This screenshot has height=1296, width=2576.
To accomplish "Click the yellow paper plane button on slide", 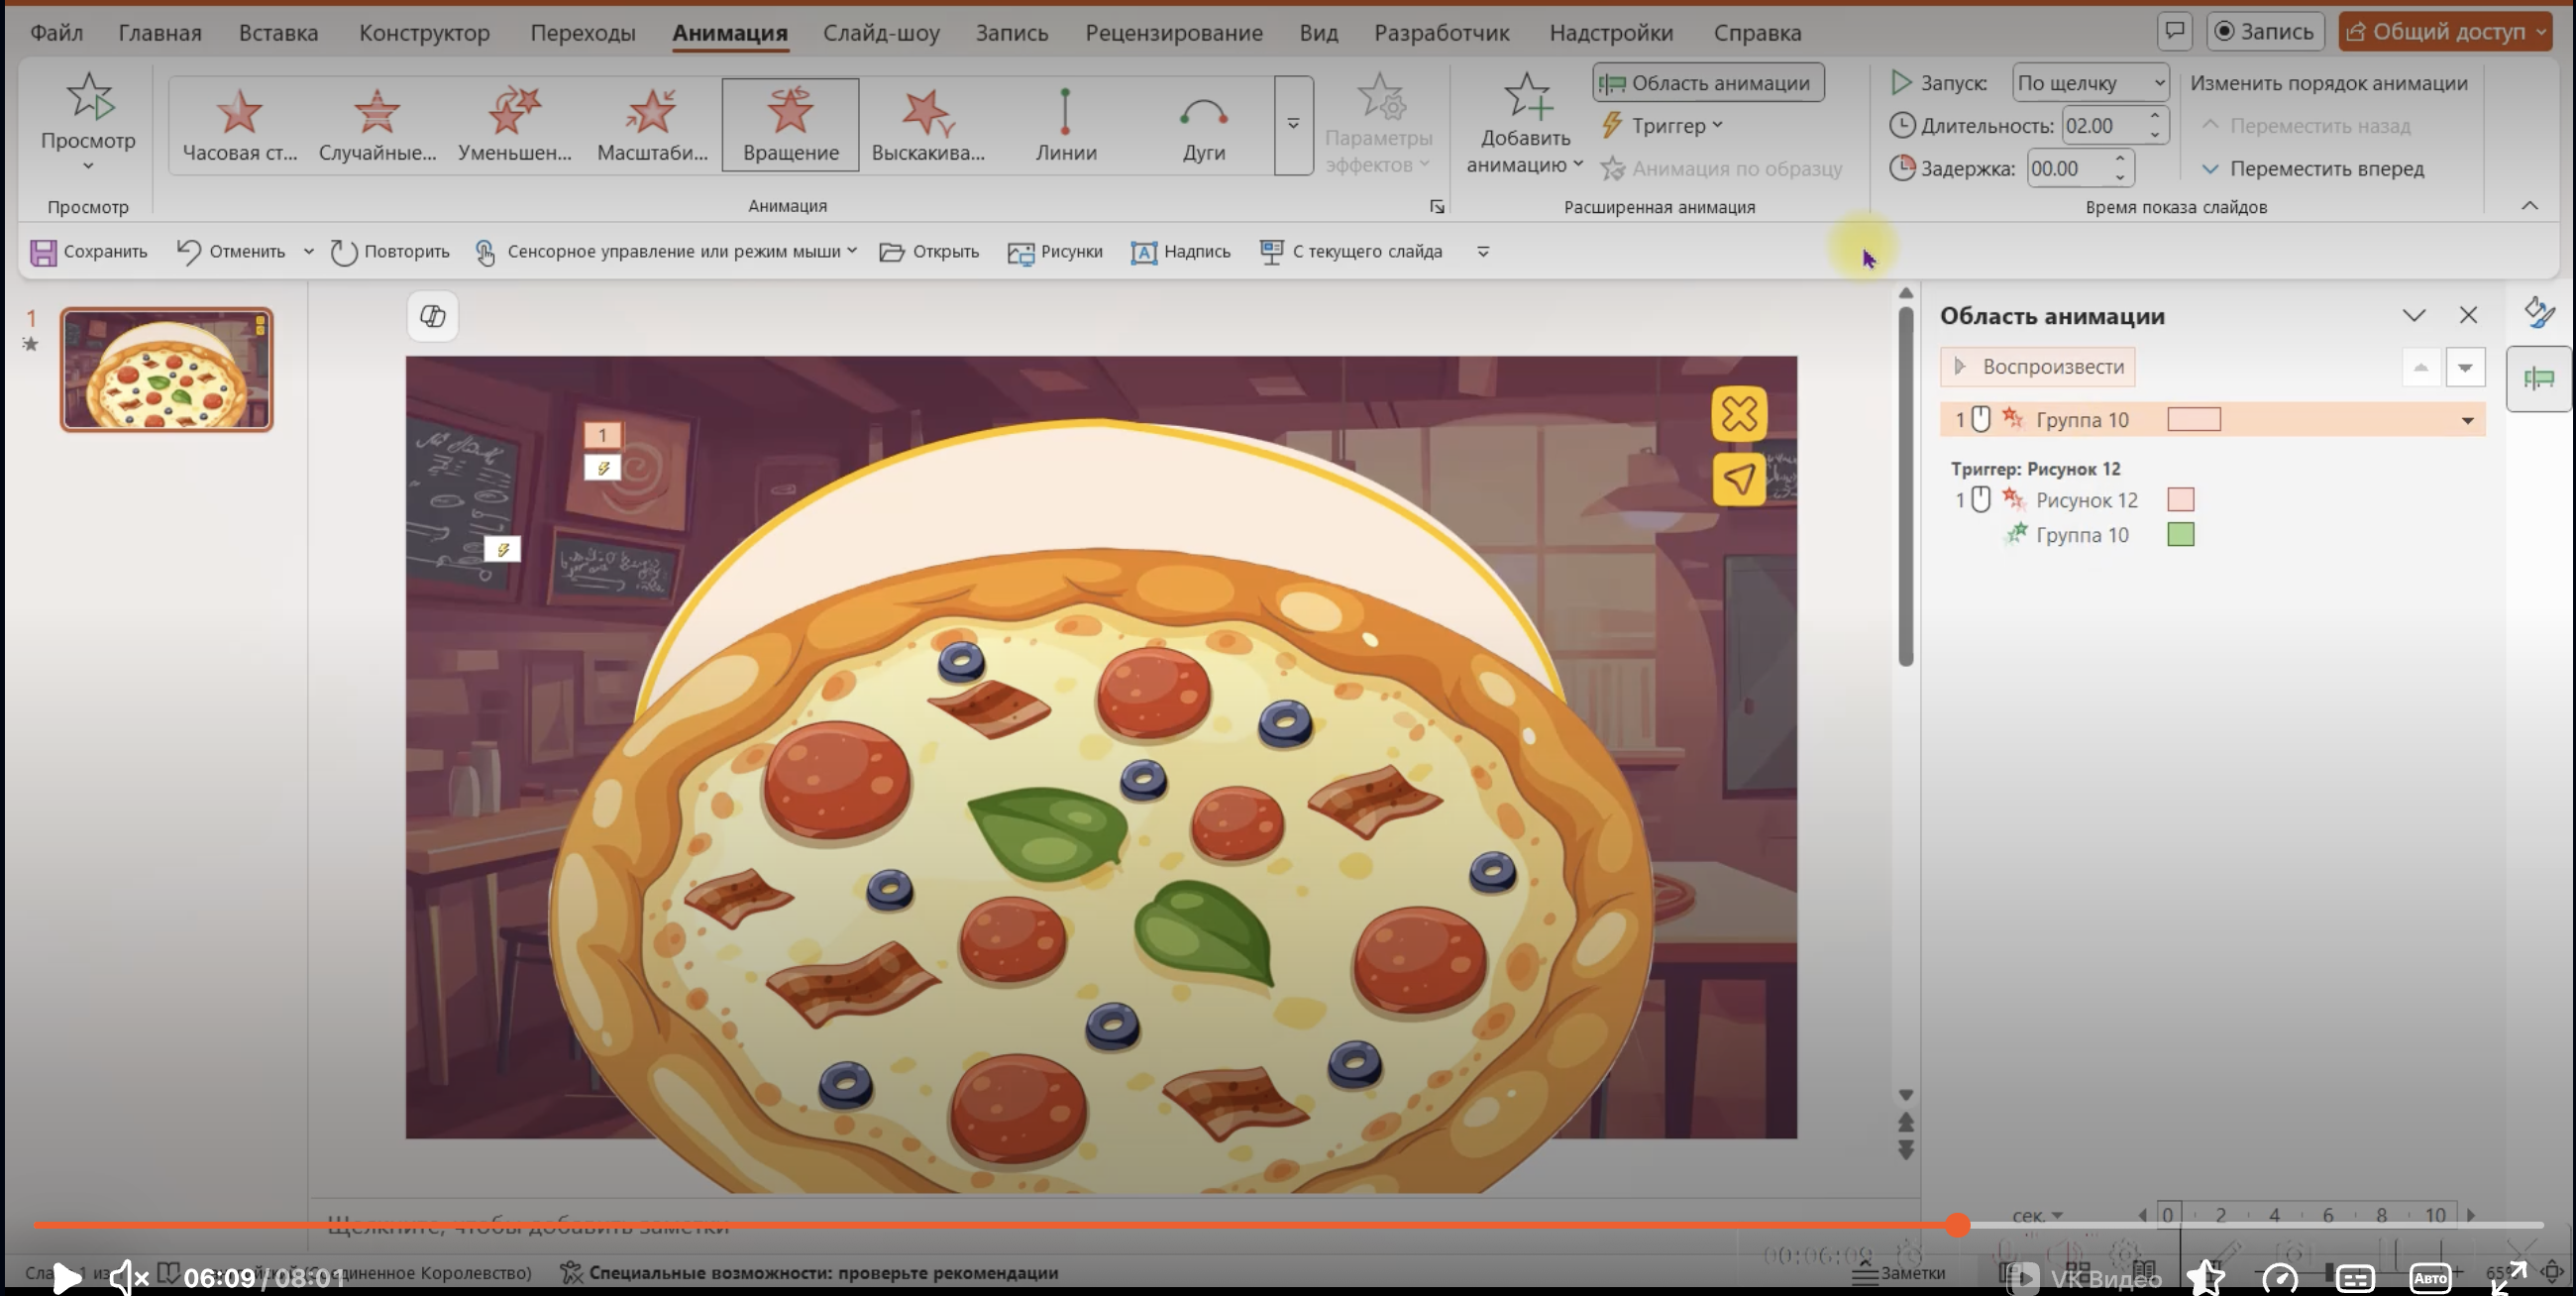I will pyautogui.click(x=1739, y=480).
